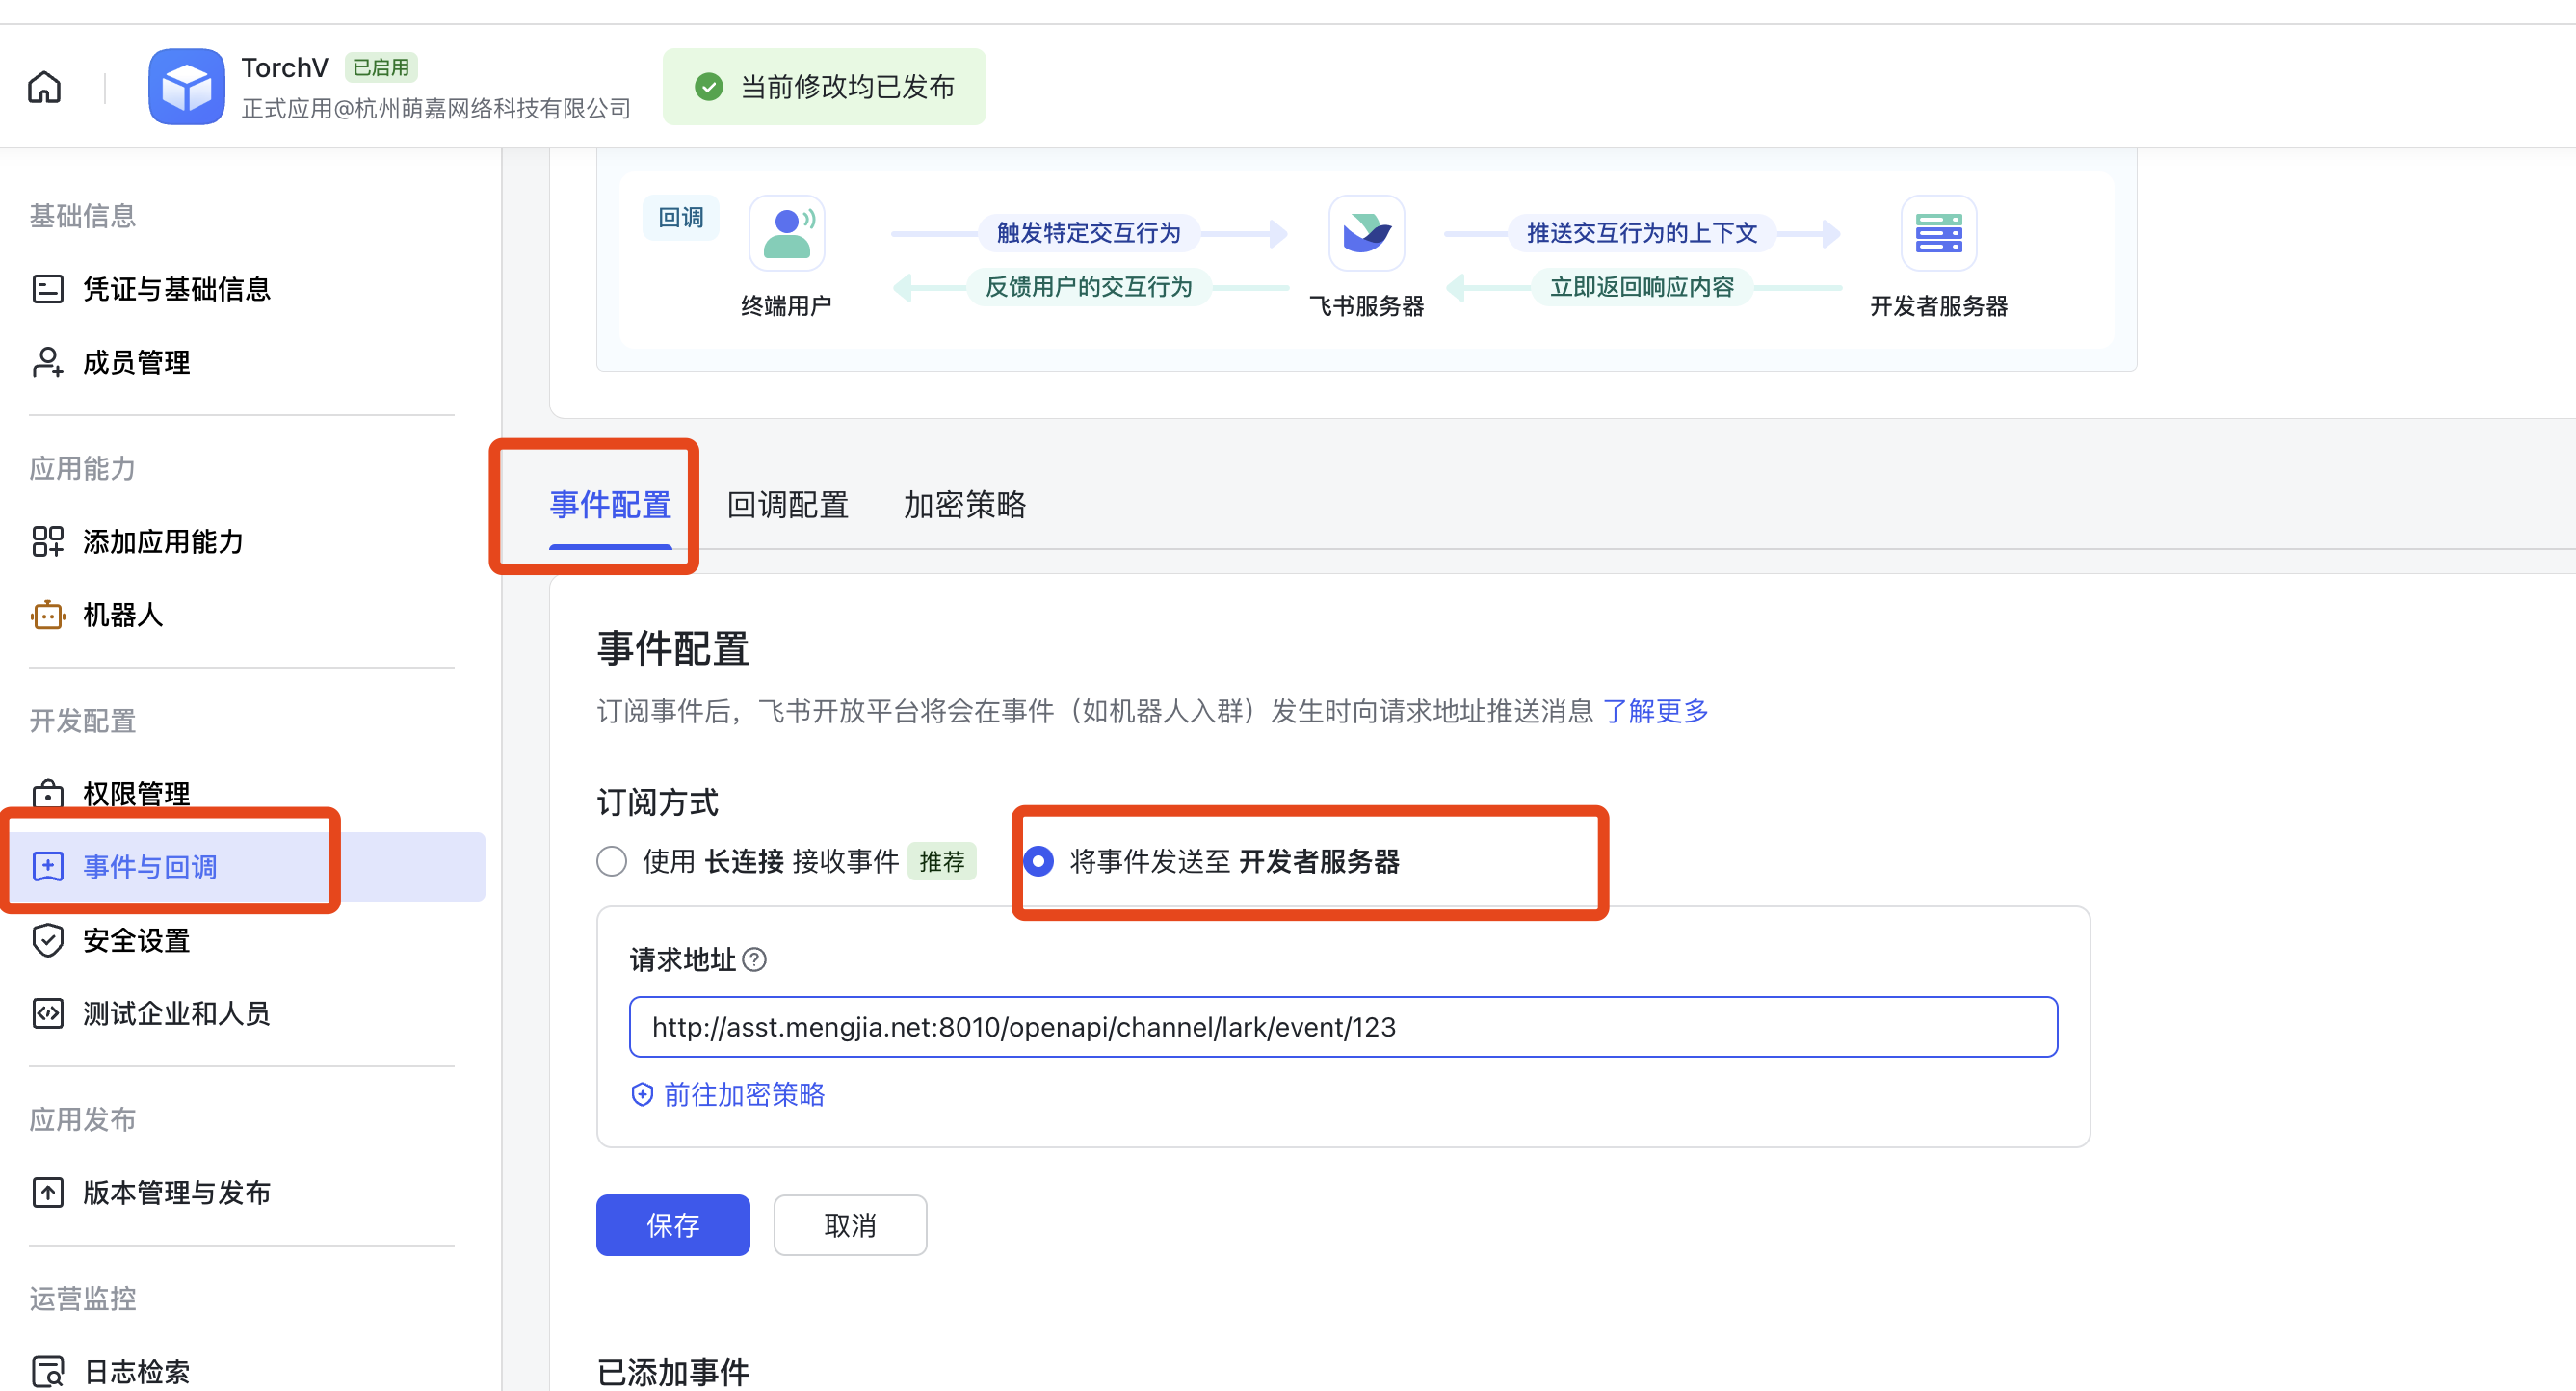Select the 使用长连接接收事件 radio option

click(612, 861)
